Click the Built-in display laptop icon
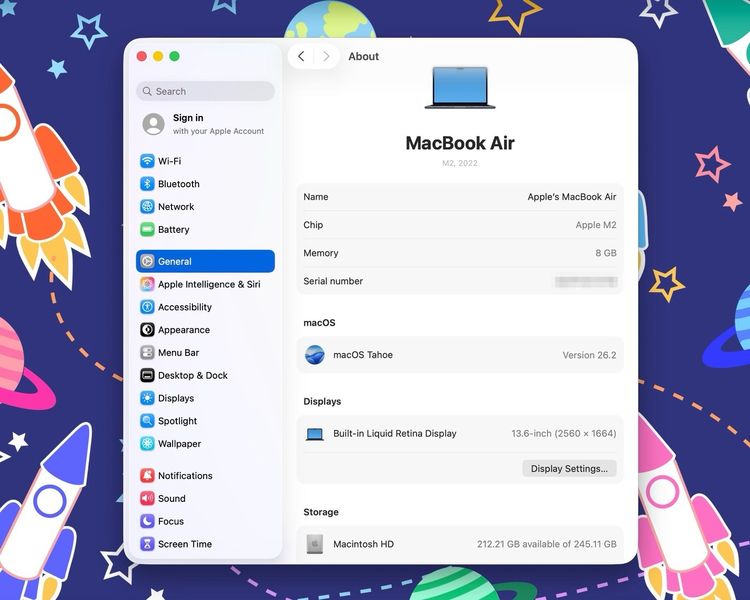The height and width of the screenshot is (600, 750). (315, 434)
